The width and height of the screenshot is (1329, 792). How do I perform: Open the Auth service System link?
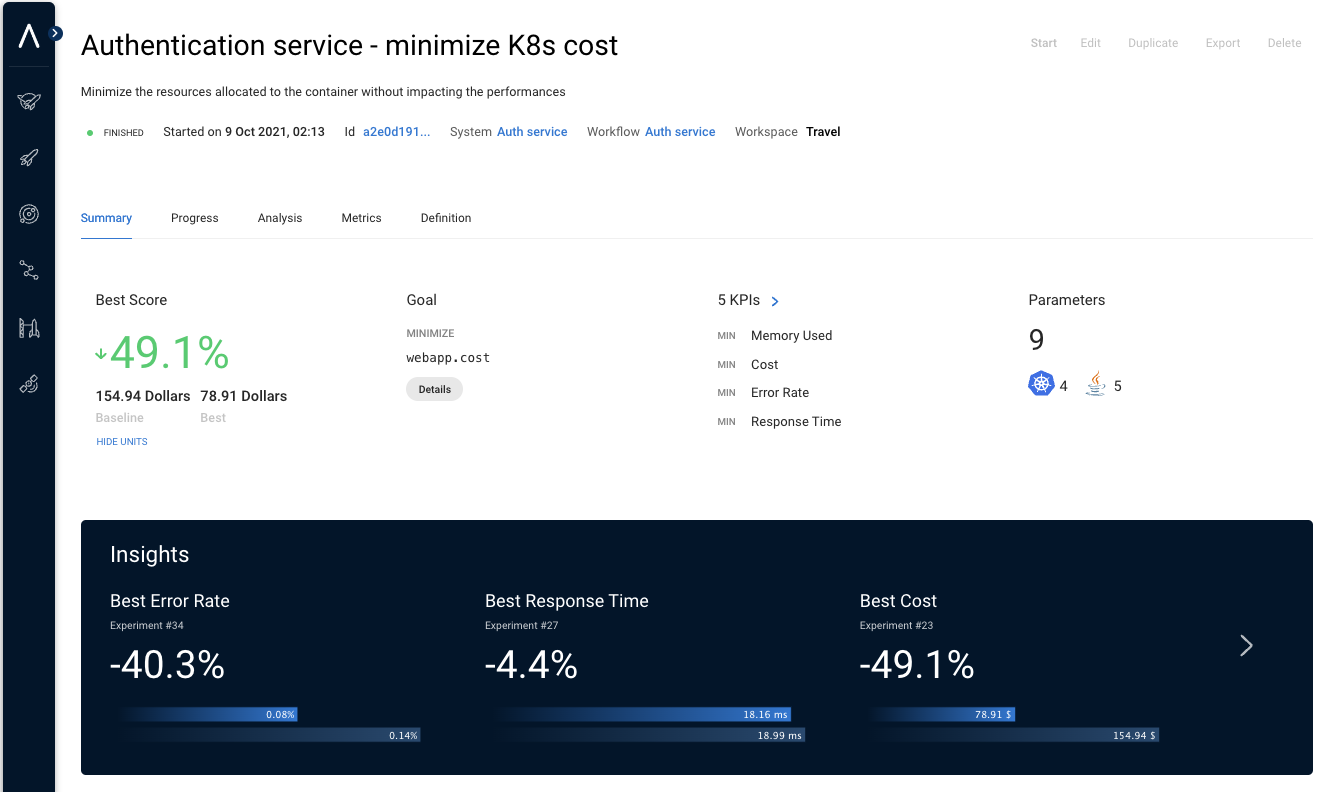532,132
